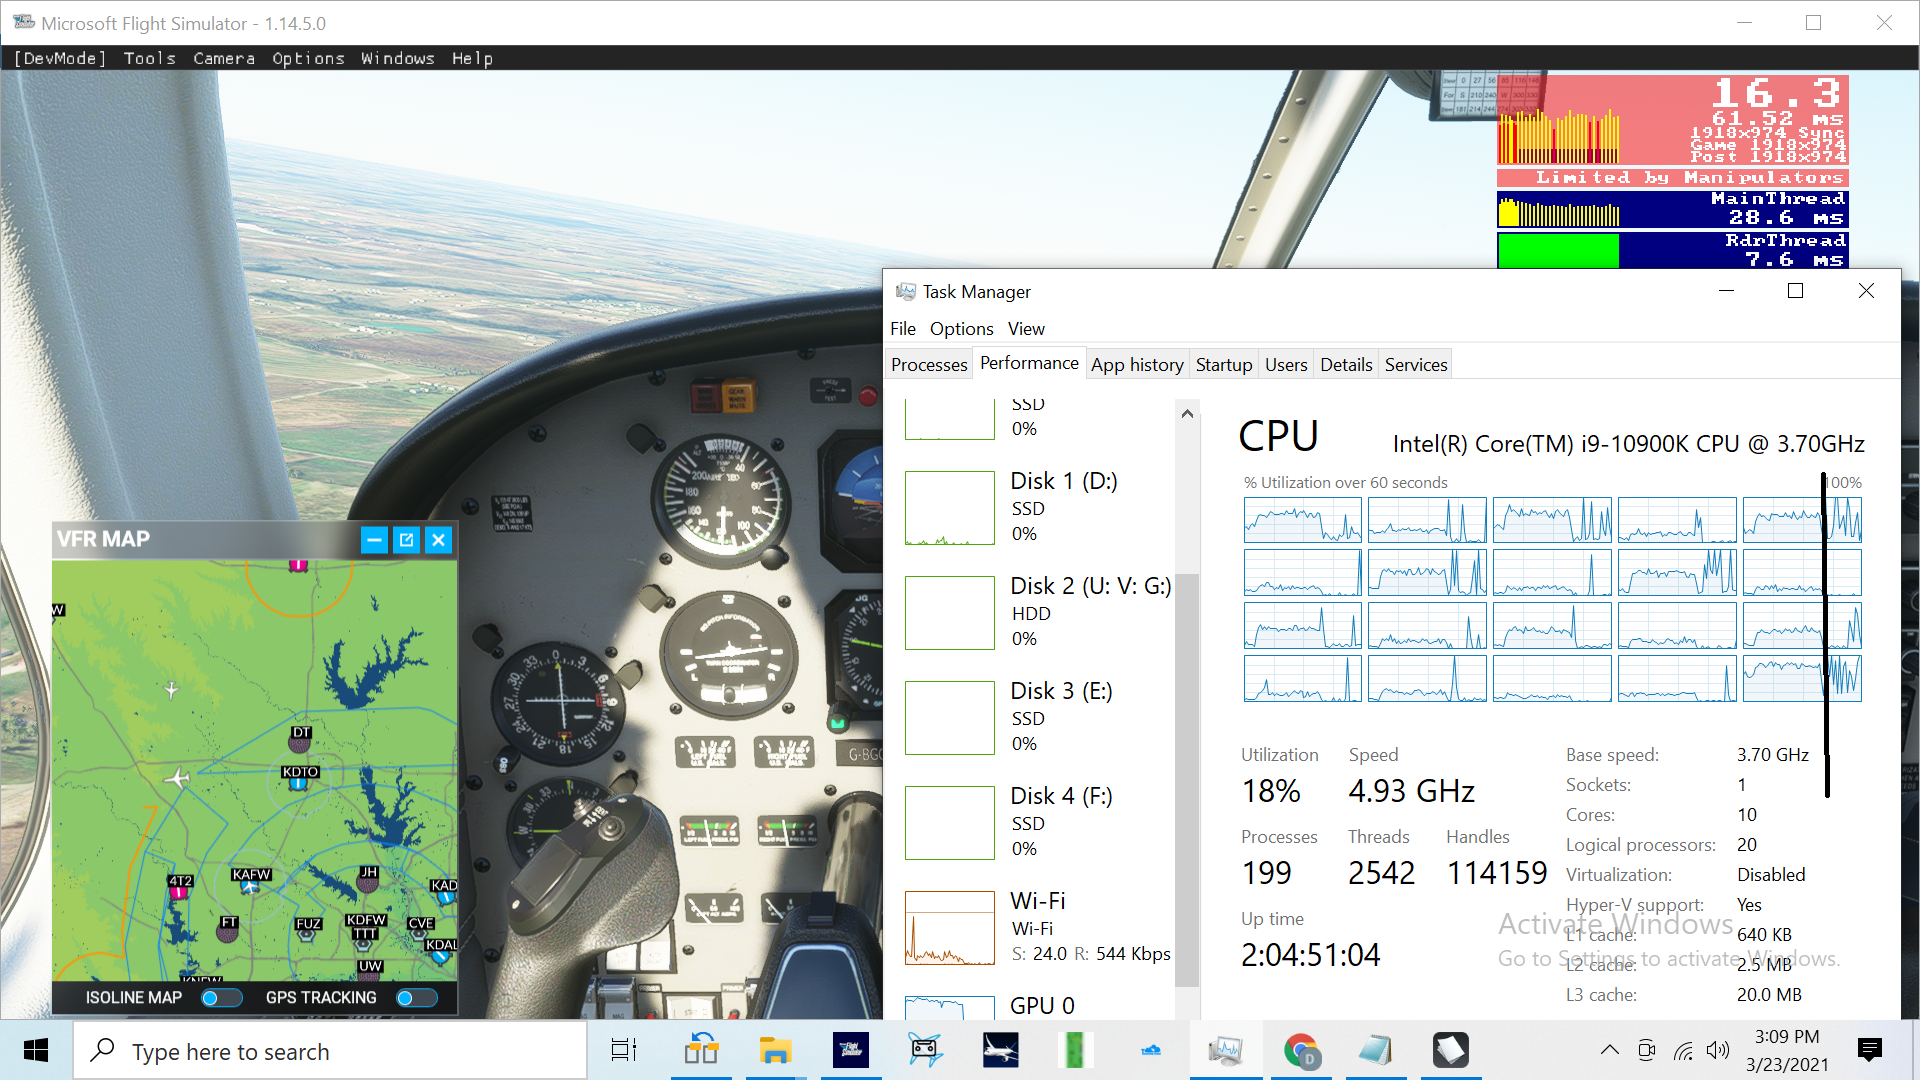Image resolution: width=1920 pixels, height=1080 pixels.
Task: Open Task Manager Options menu
Action: point(961,328)
